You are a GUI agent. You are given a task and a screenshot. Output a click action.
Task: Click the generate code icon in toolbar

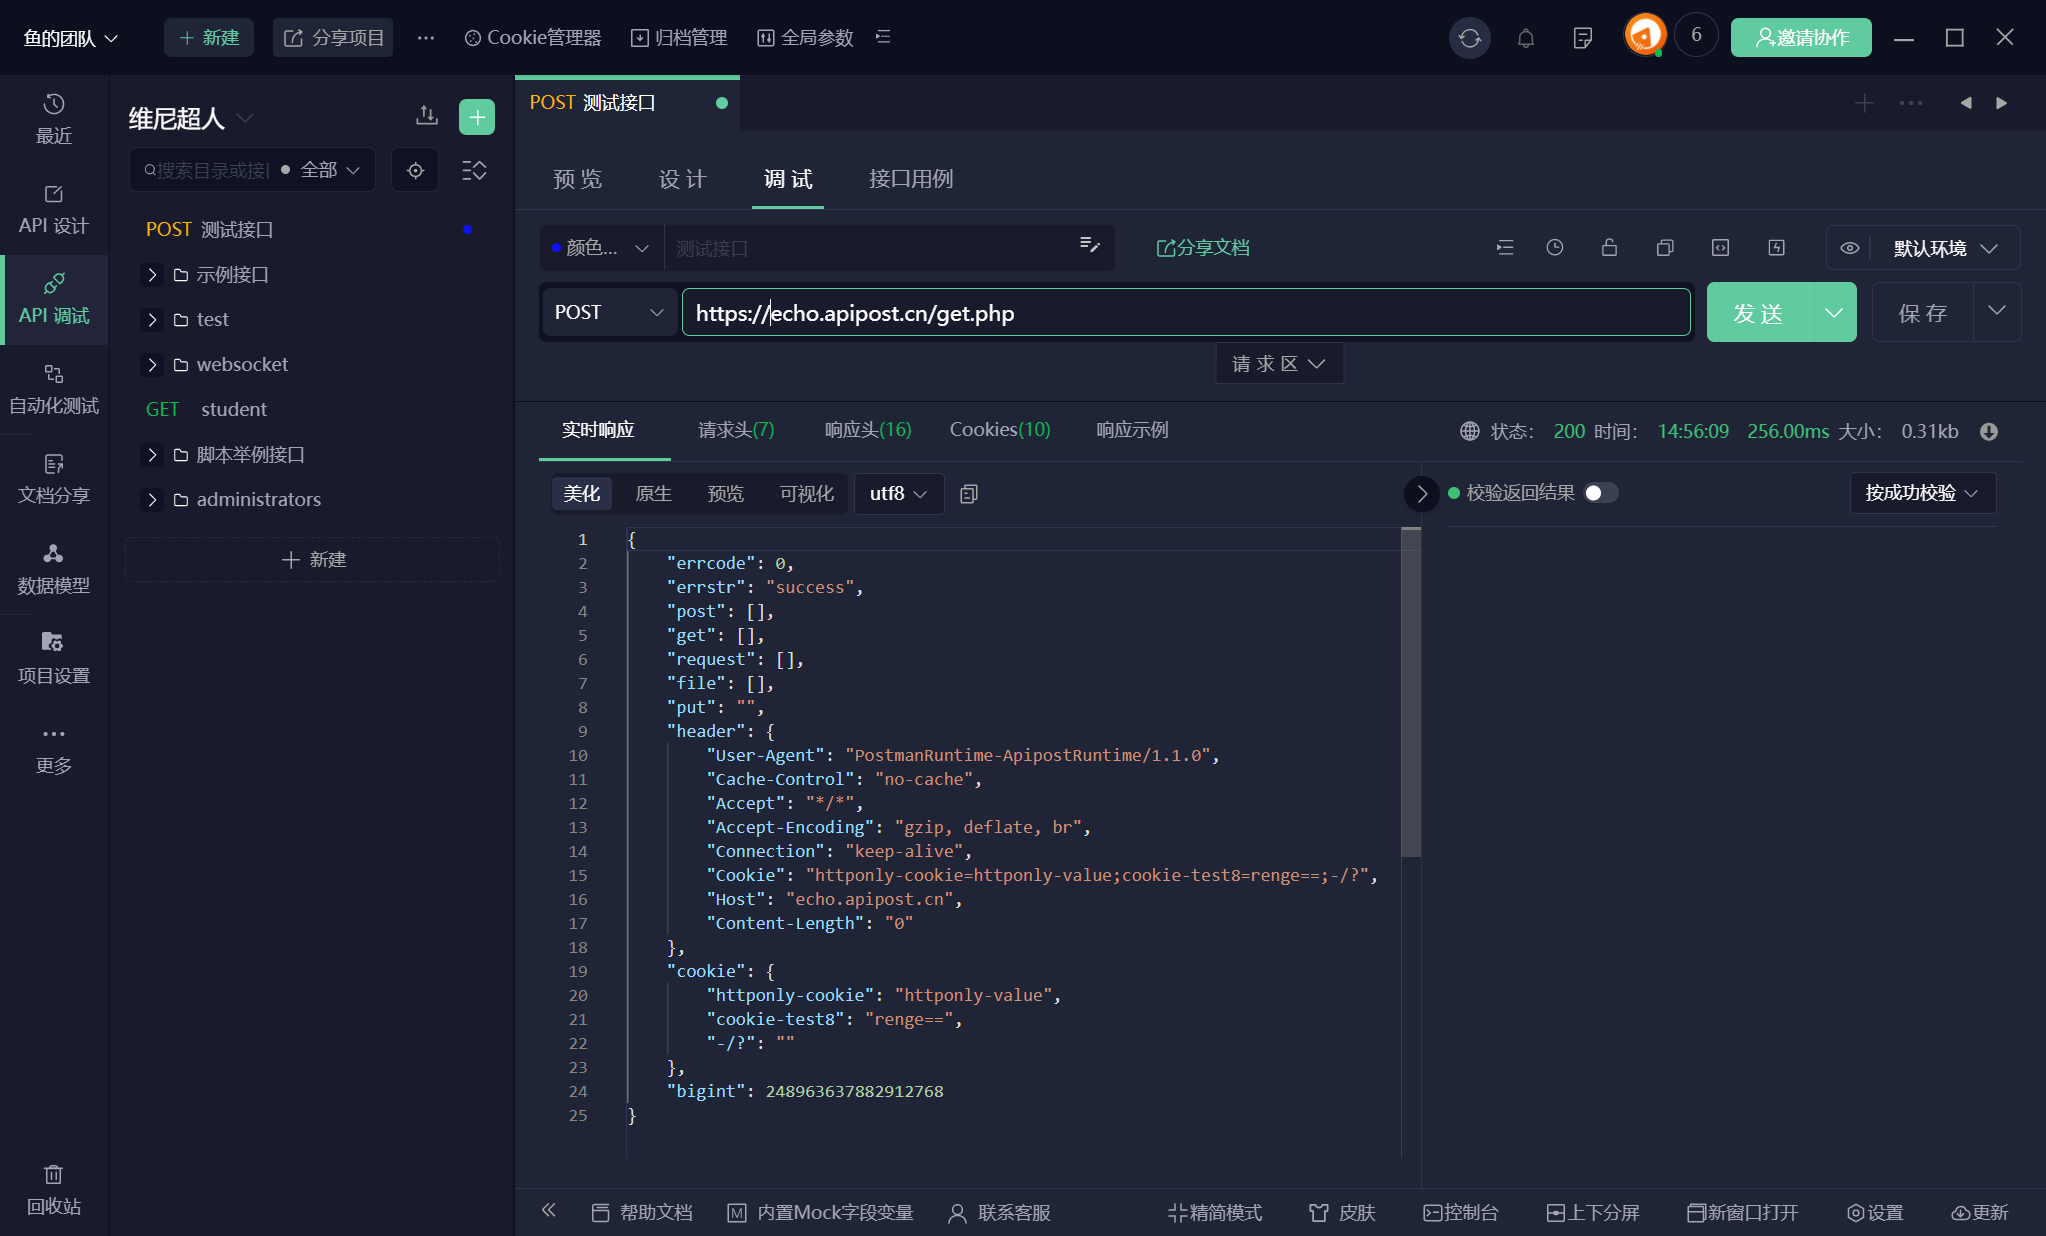point(1720,248)
